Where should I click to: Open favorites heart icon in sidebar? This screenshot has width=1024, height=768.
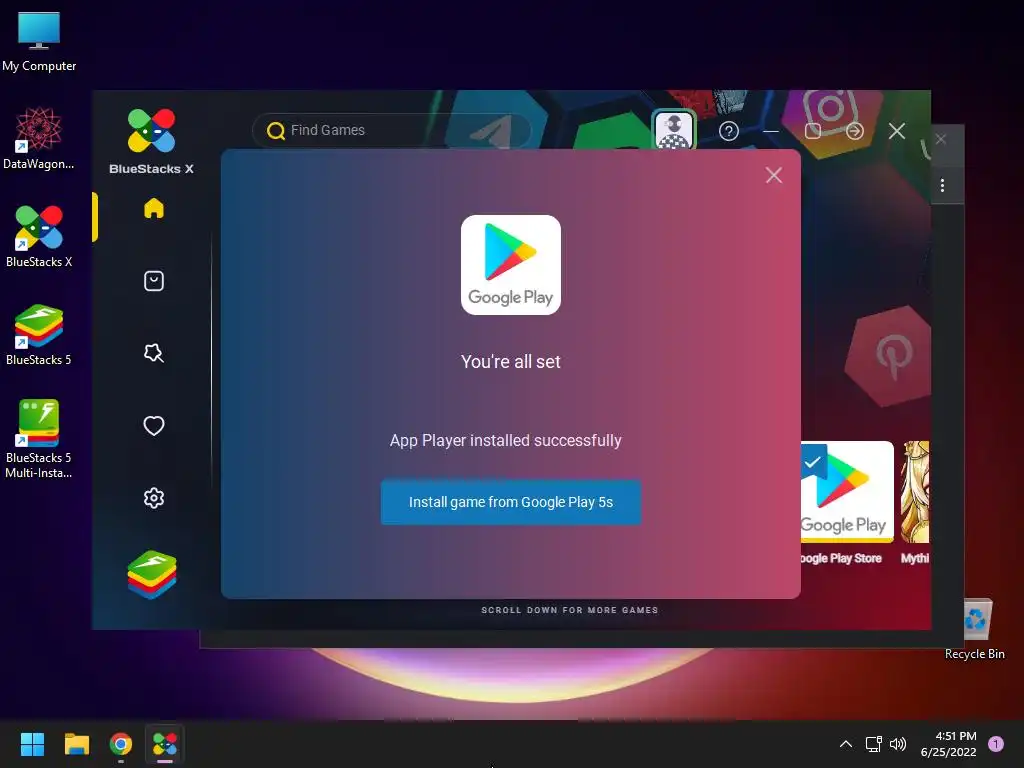(153, 426)
